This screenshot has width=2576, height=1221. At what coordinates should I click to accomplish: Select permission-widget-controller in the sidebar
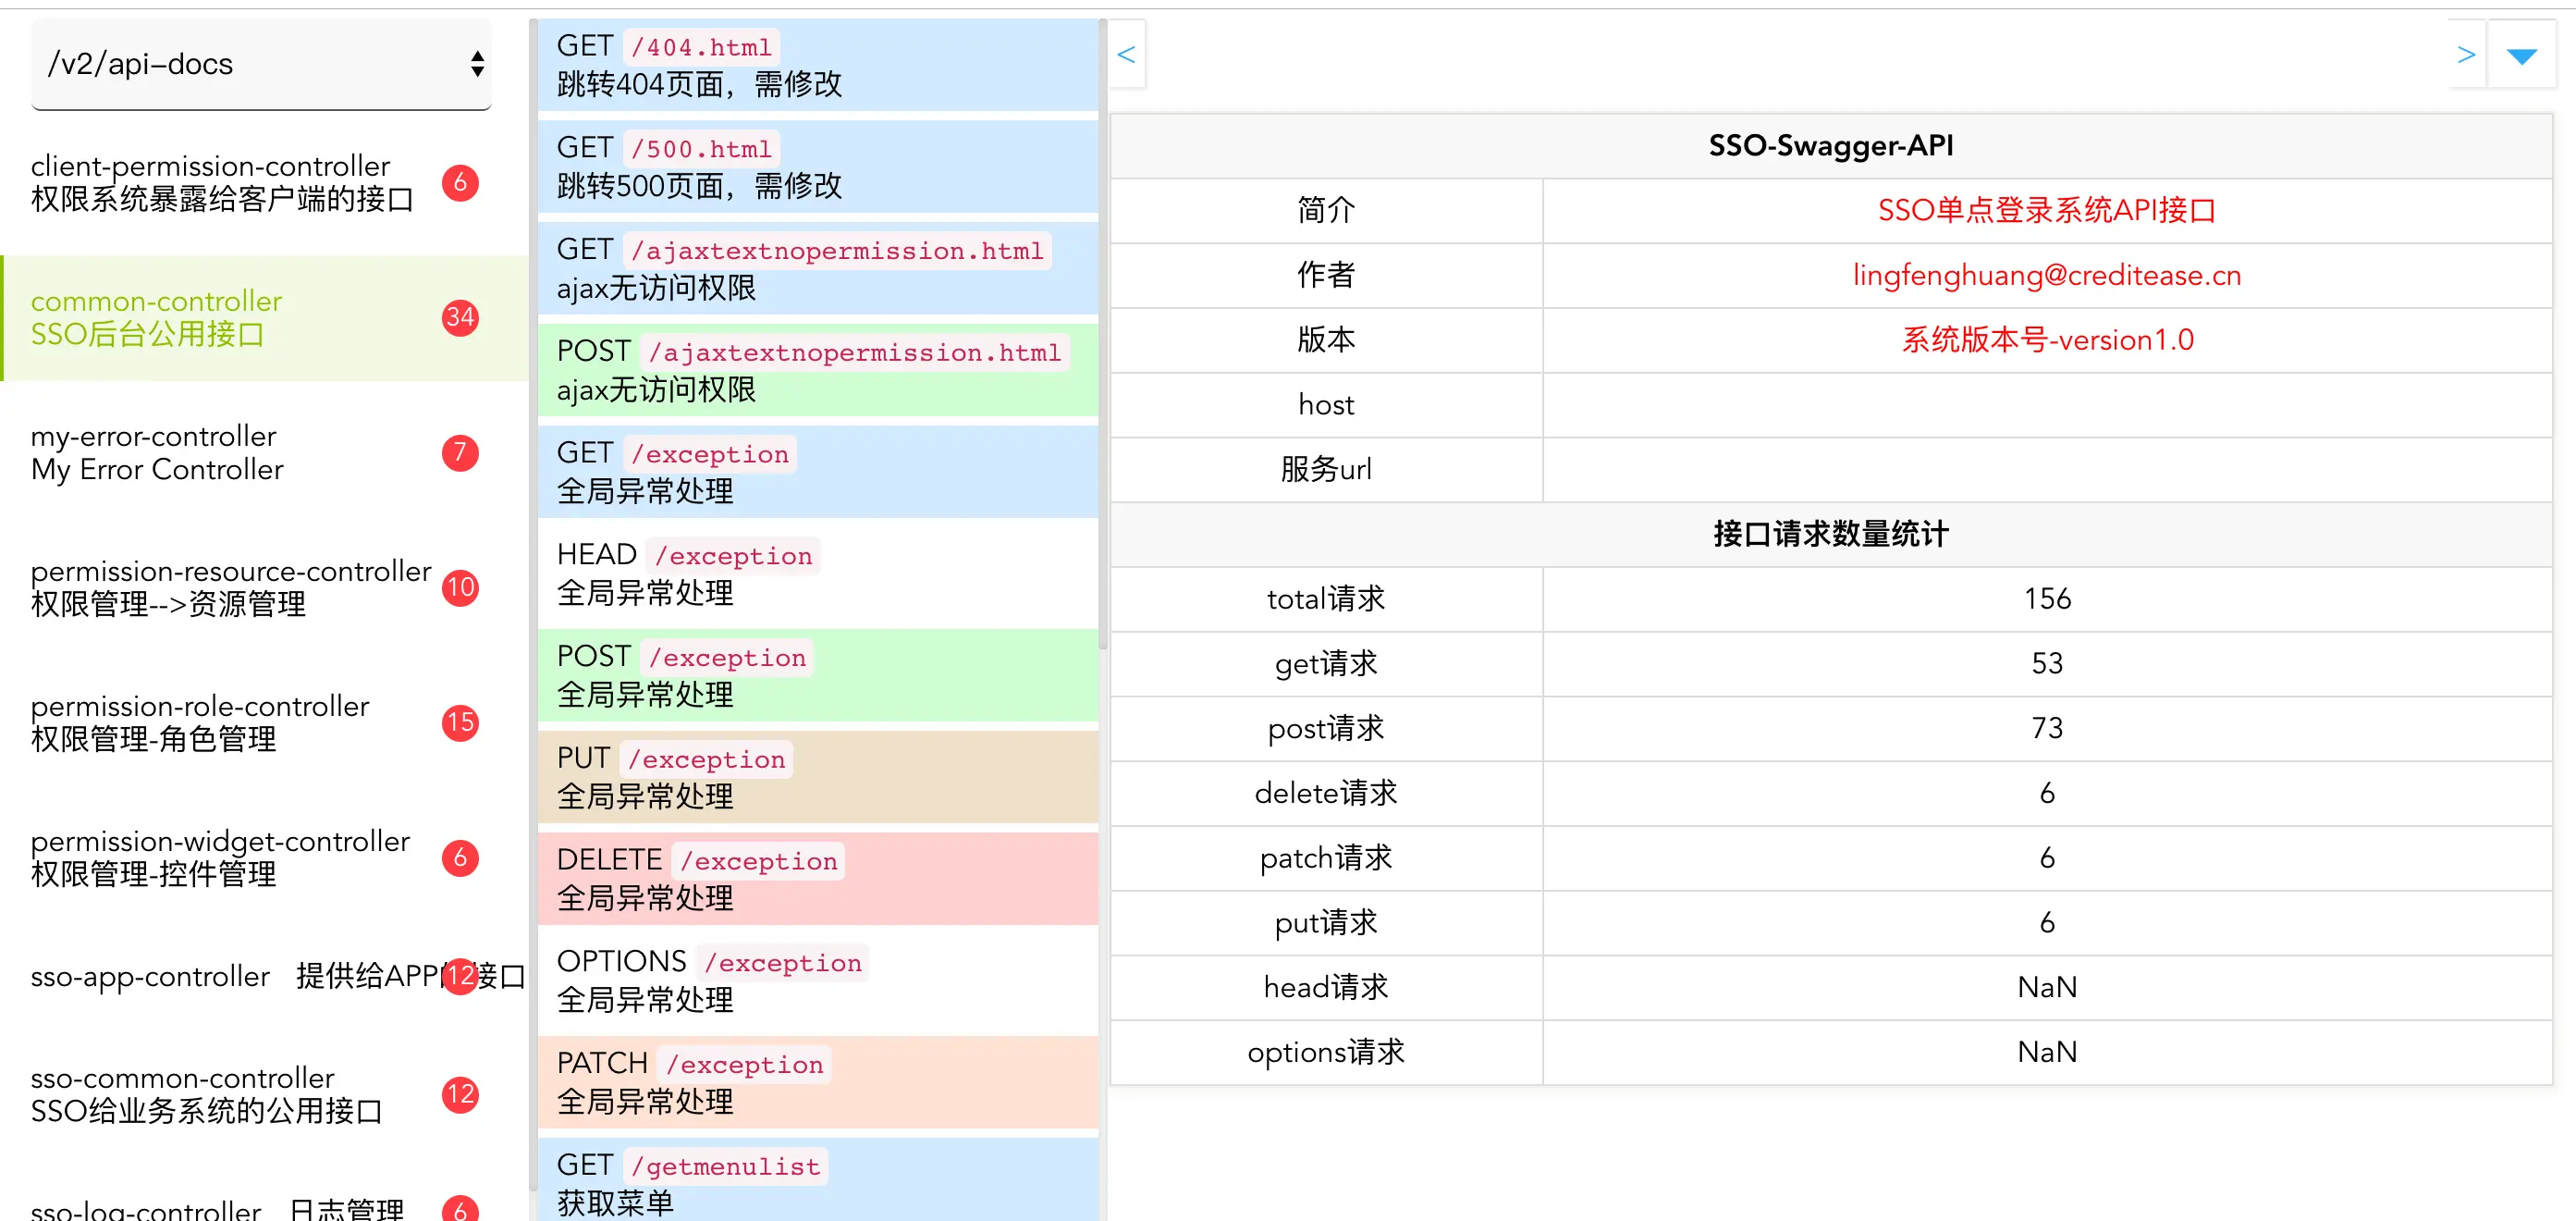point(220,858)
